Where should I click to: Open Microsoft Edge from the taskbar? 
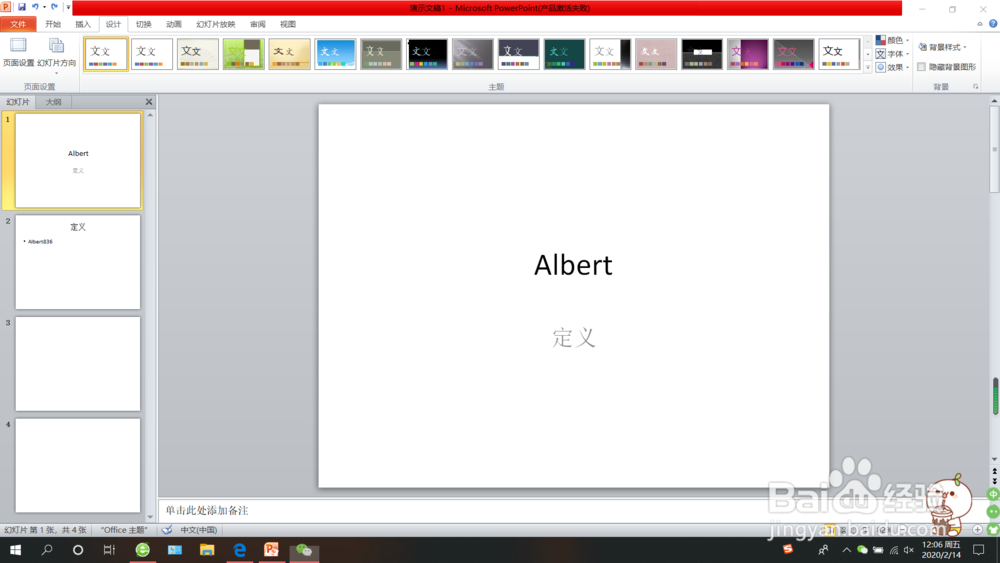[239, 550]
